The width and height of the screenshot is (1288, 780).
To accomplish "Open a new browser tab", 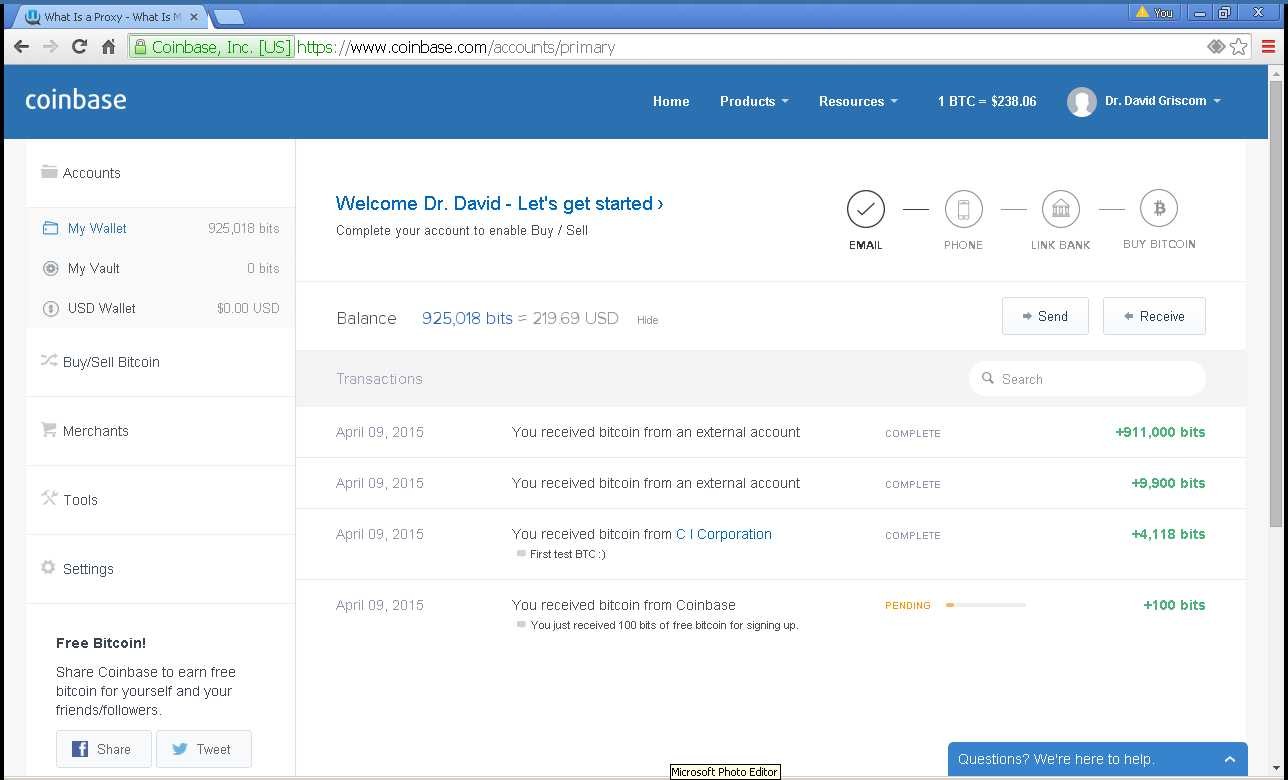I will (229, 17).
